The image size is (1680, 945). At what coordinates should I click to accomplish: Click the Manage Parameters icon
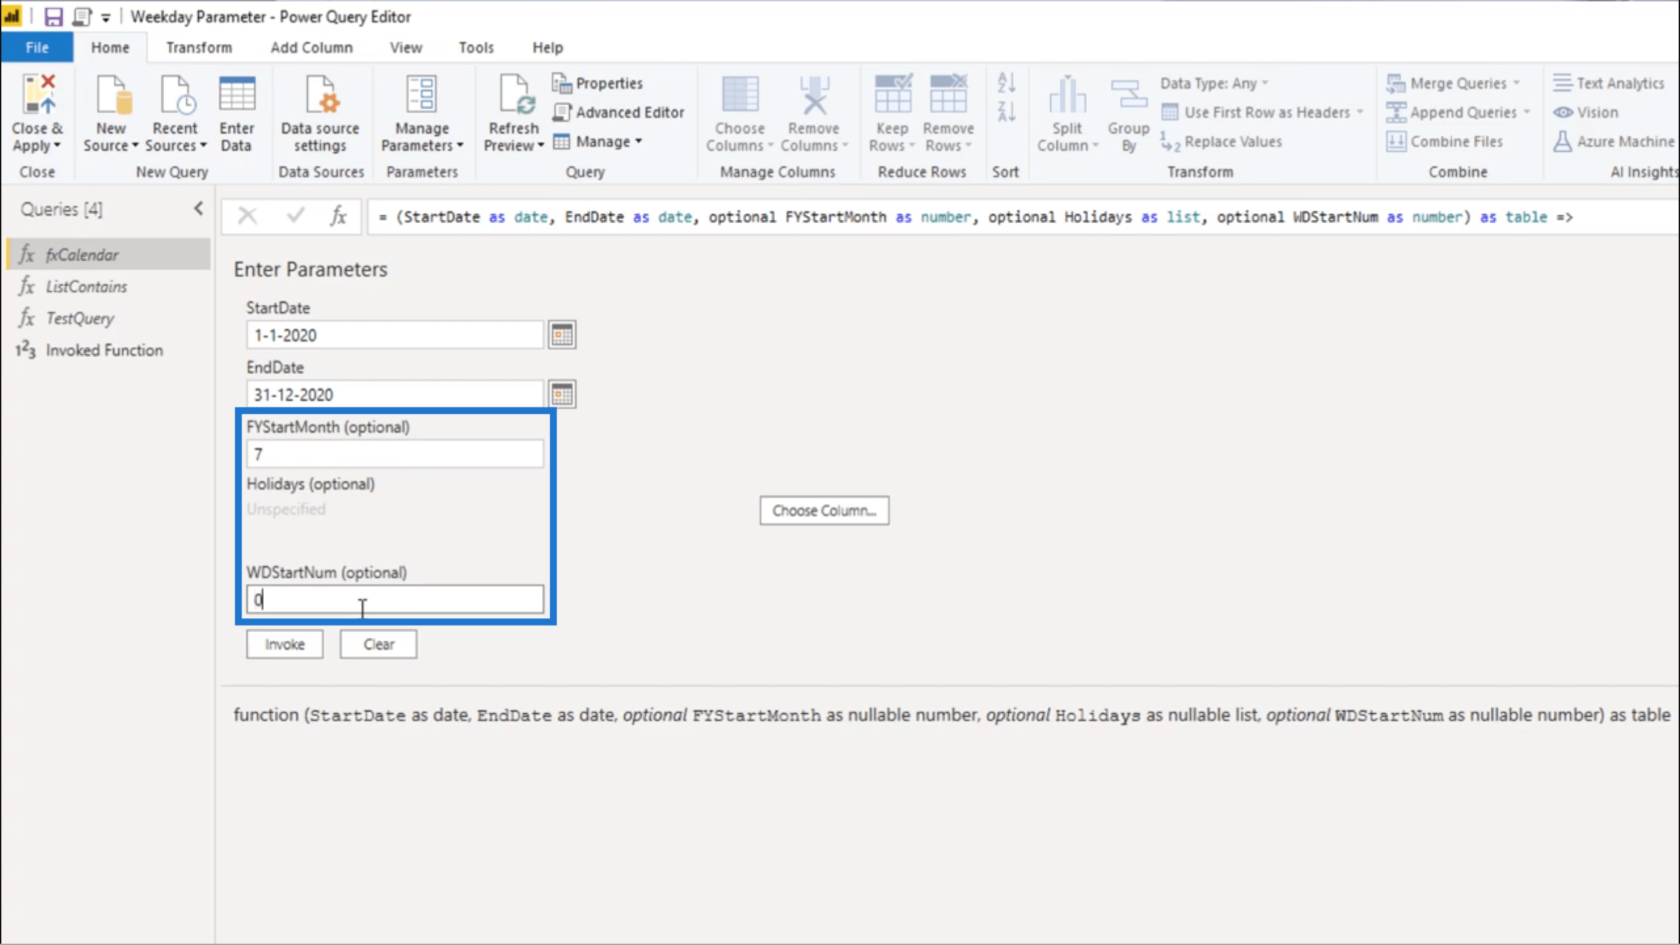pos(421,95)
